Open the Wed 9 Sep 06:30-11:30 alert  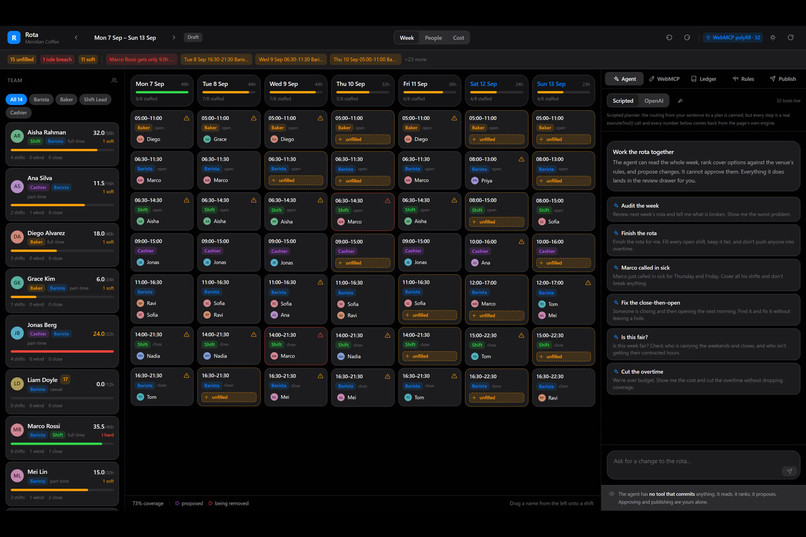point(290,59)
